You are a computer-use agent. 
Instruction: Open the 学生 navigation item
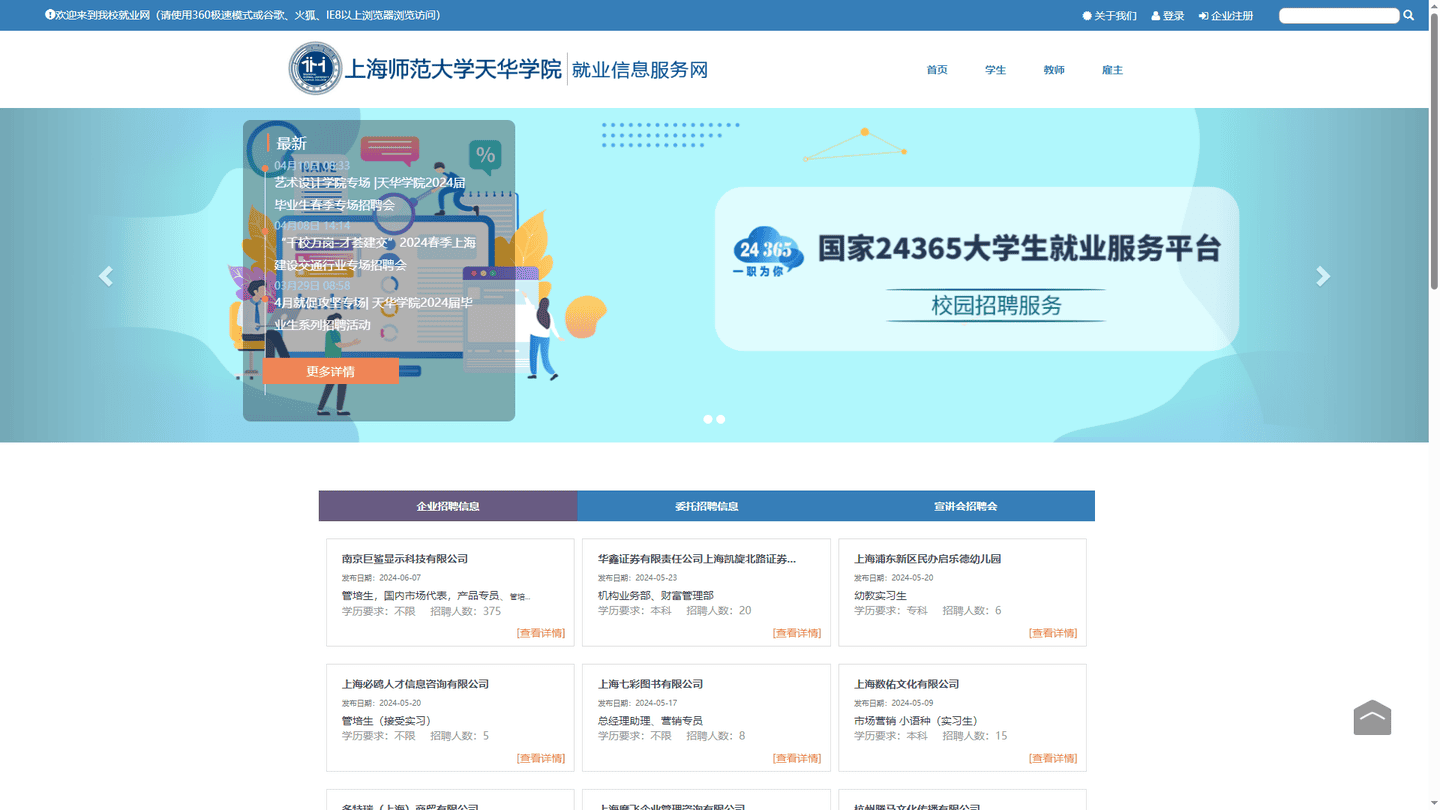(995, 70)
